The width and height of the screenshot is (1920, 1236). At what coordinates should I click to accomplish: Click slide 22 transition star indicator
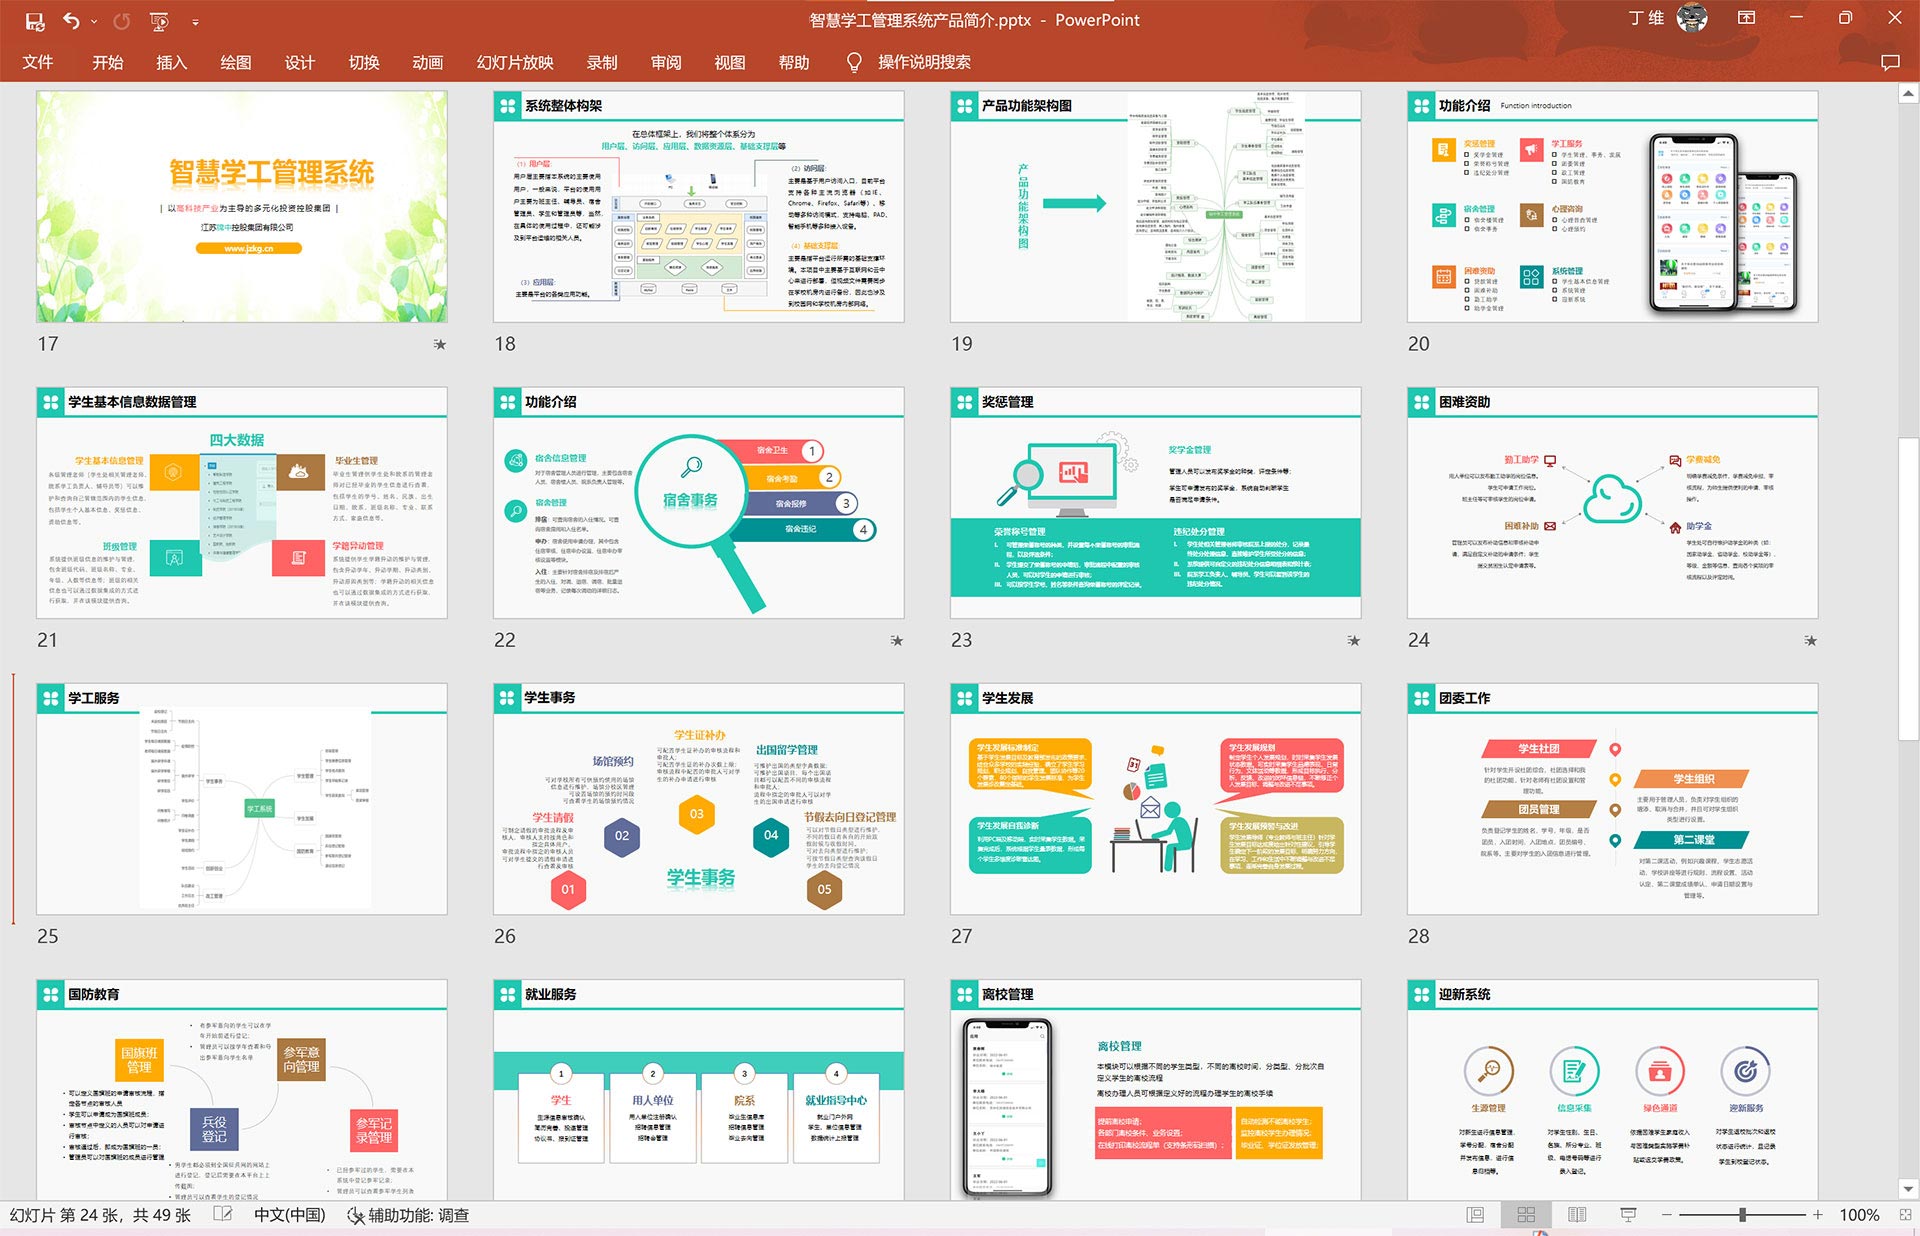click(x=896, y=640)
